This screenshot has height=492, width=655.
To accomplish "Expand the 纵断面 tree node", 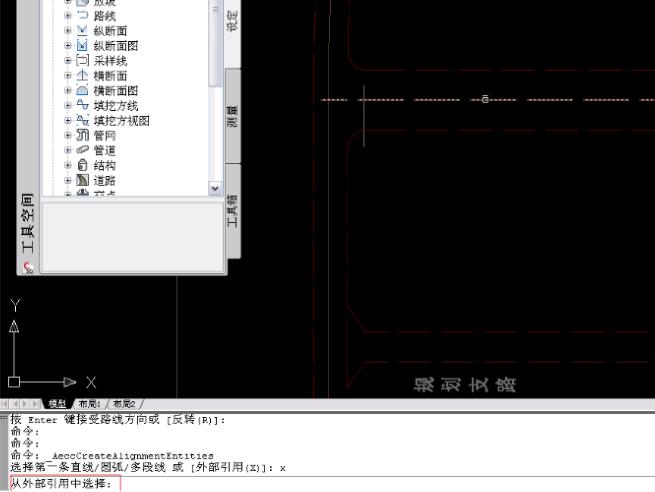I will [68, 30].
